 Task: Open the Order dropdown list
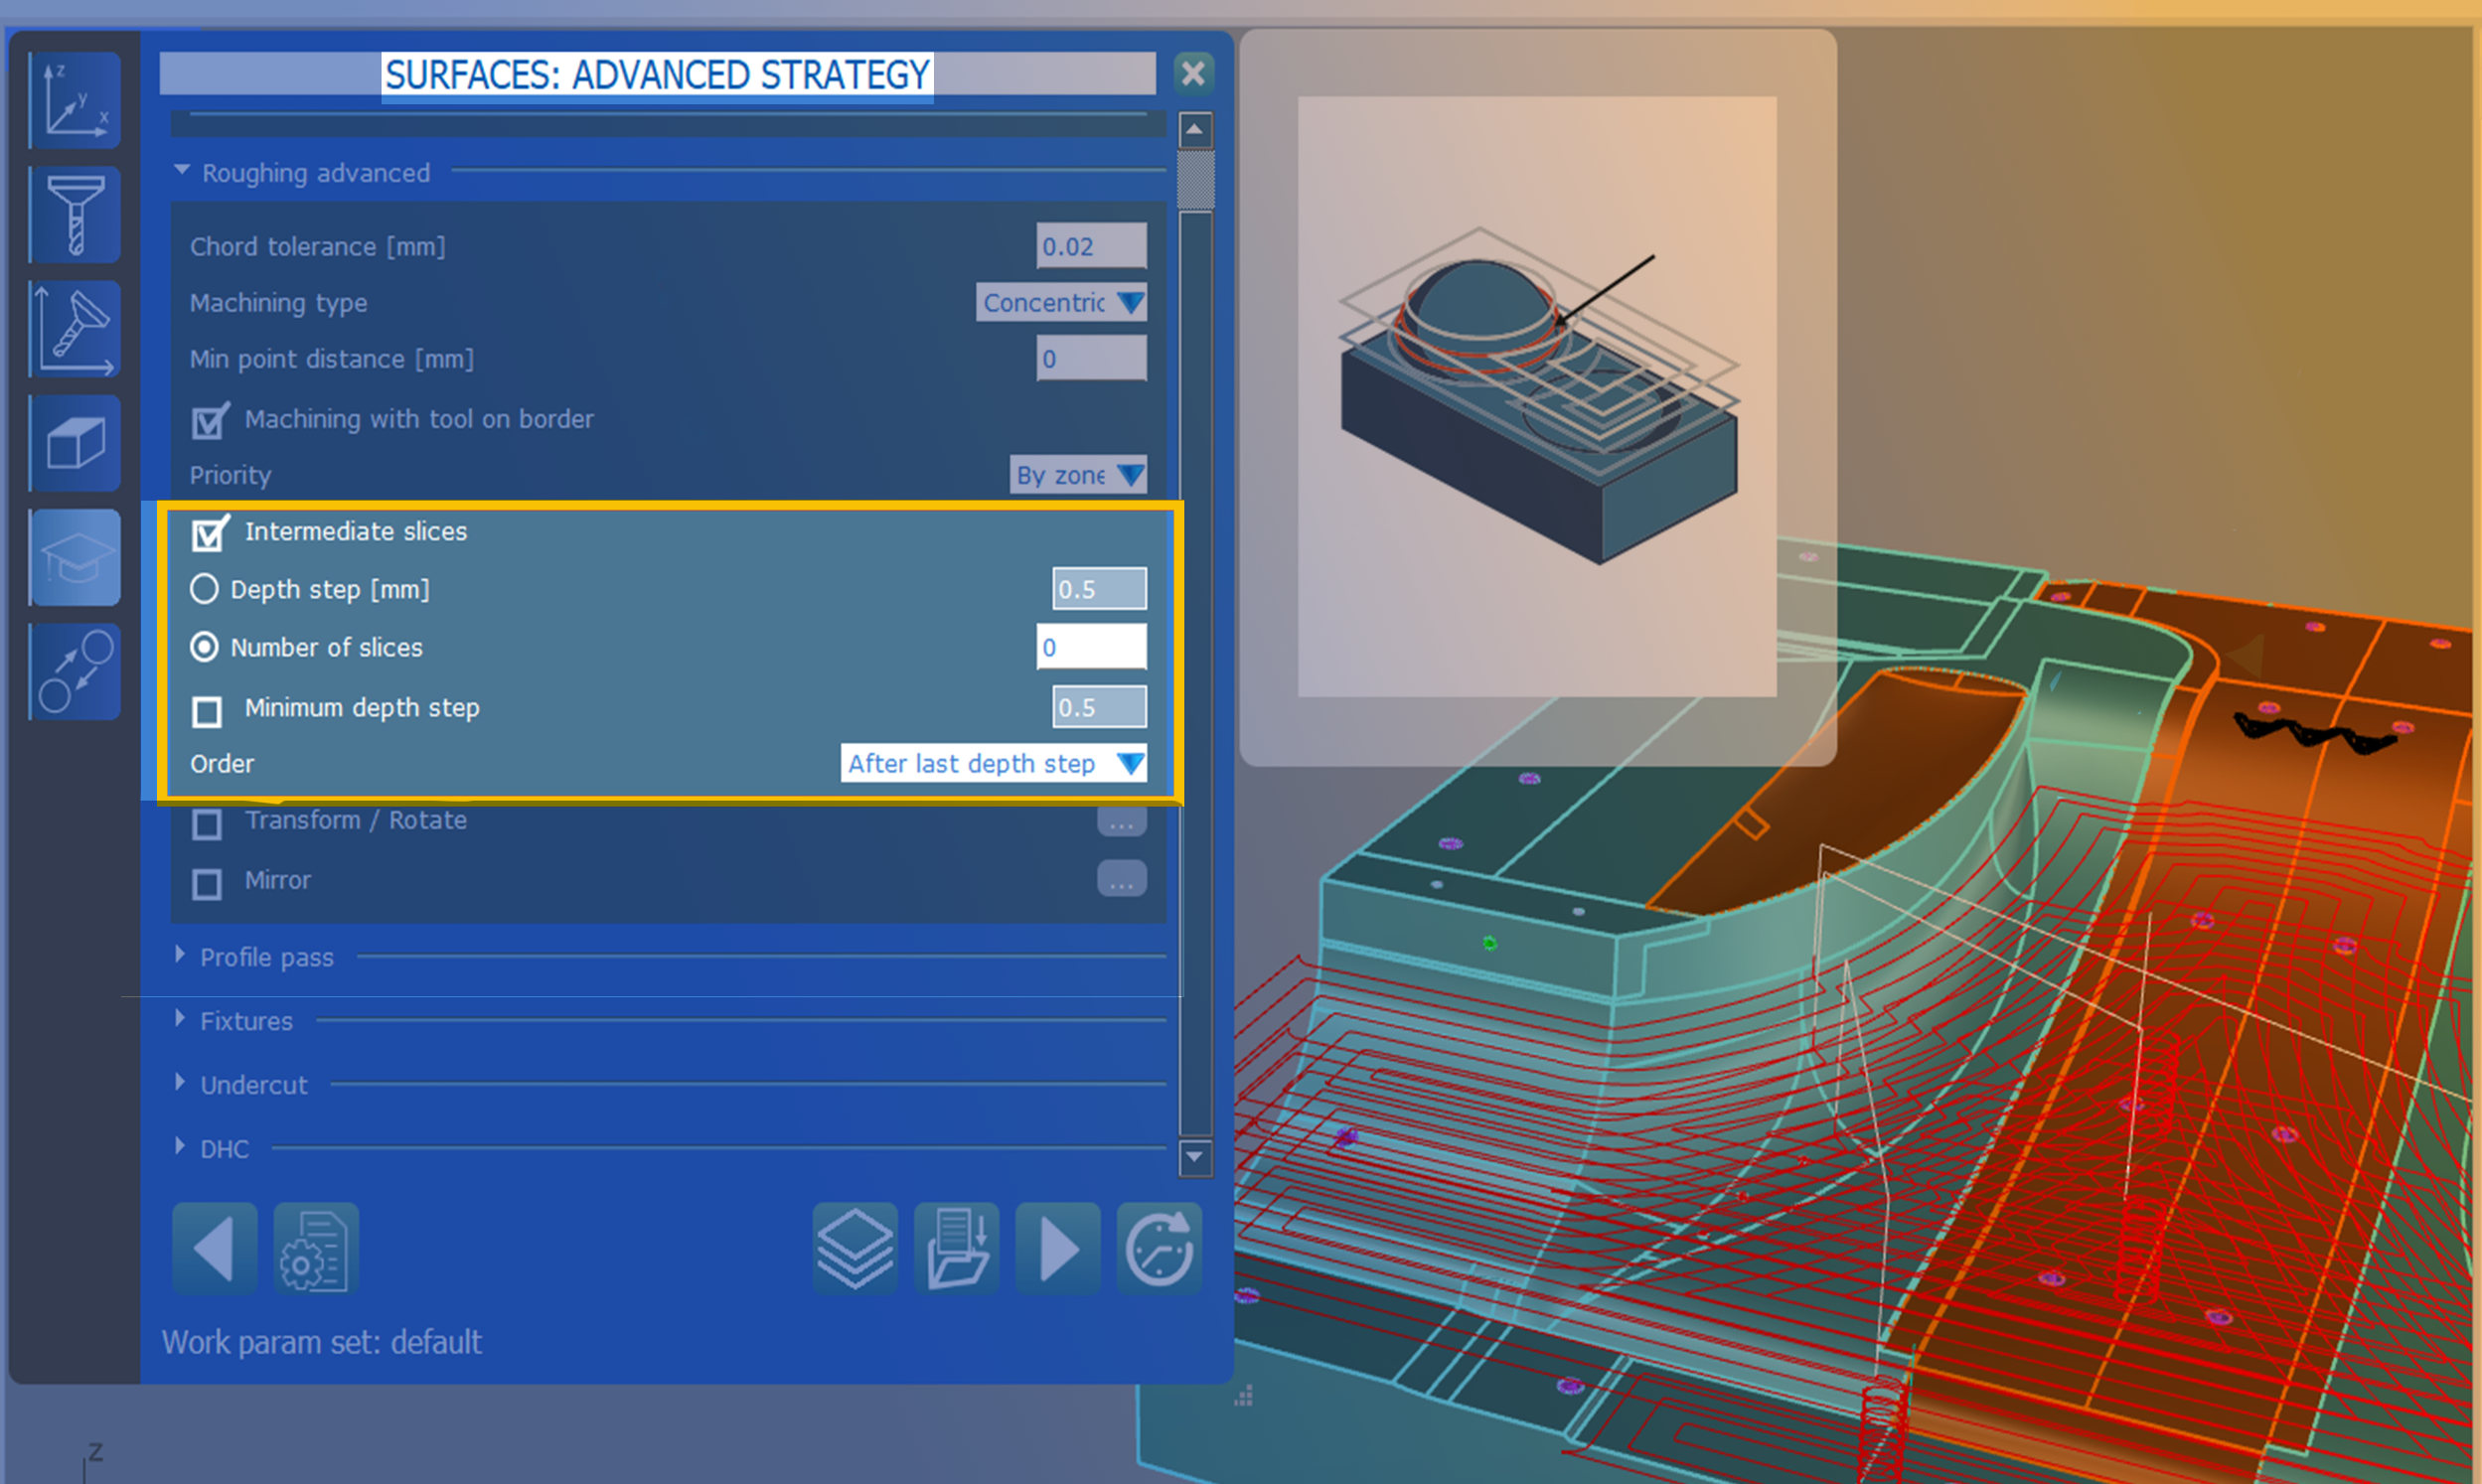coord(993,764)
